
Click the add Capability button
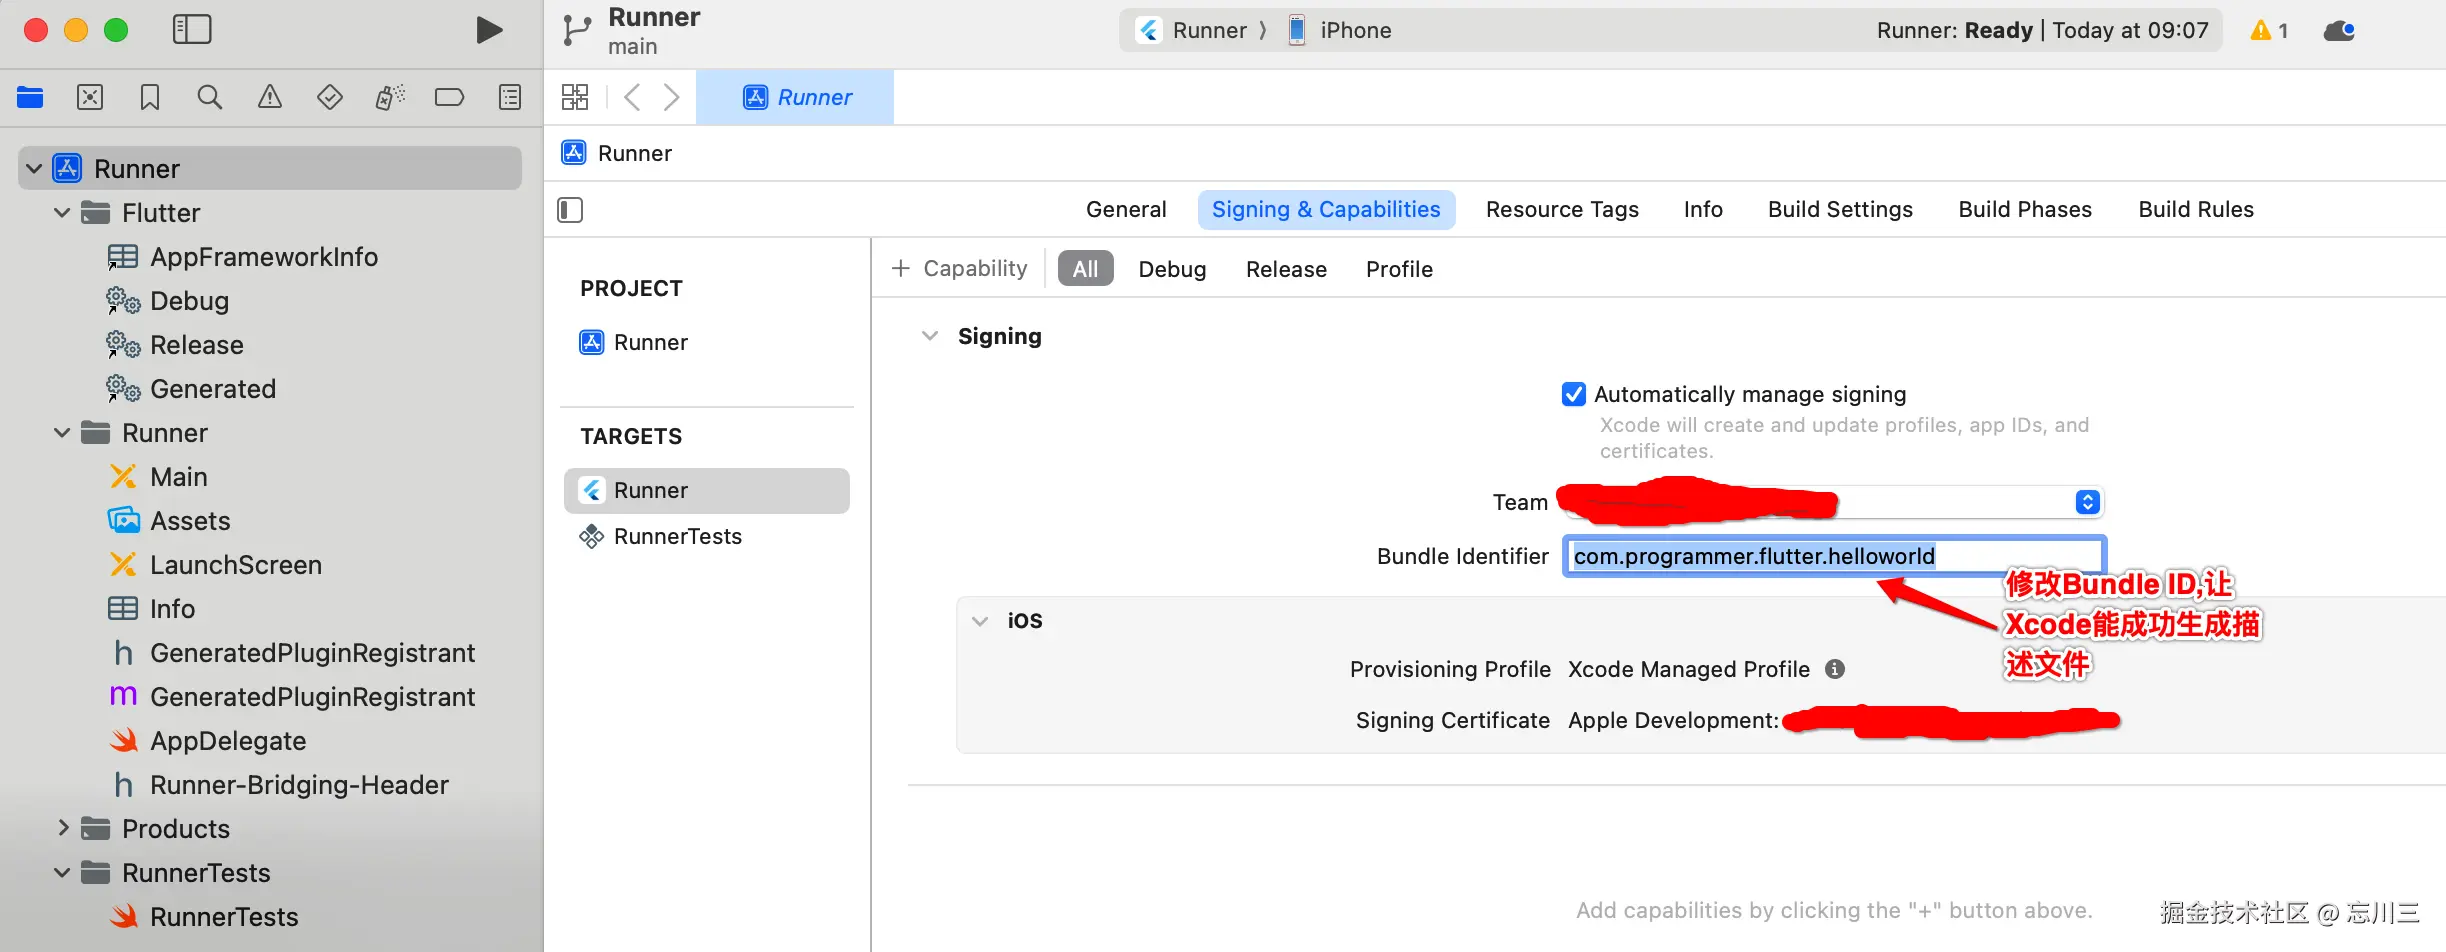tap(960, 269)
